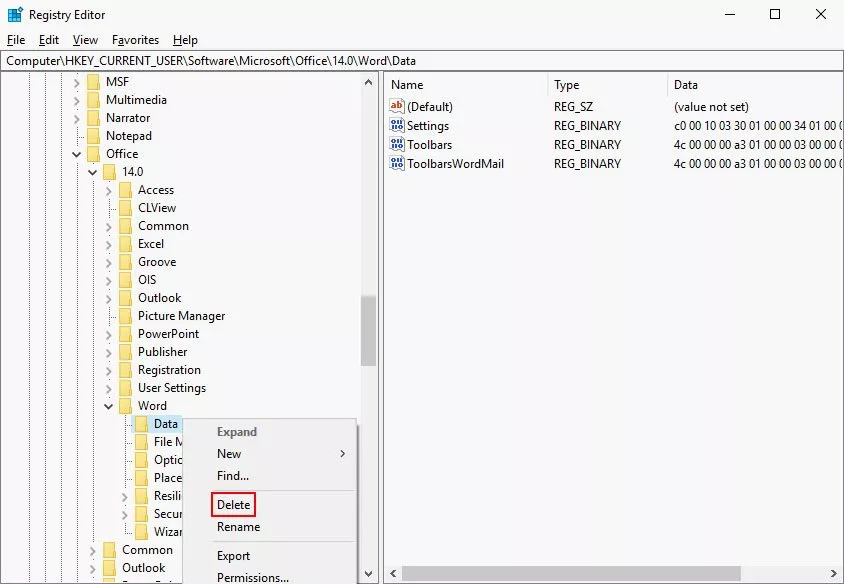The width and height of the screenshot is (844, 584).
Task: Click the Narrator folder icon
Action: [x=94, y=118]
